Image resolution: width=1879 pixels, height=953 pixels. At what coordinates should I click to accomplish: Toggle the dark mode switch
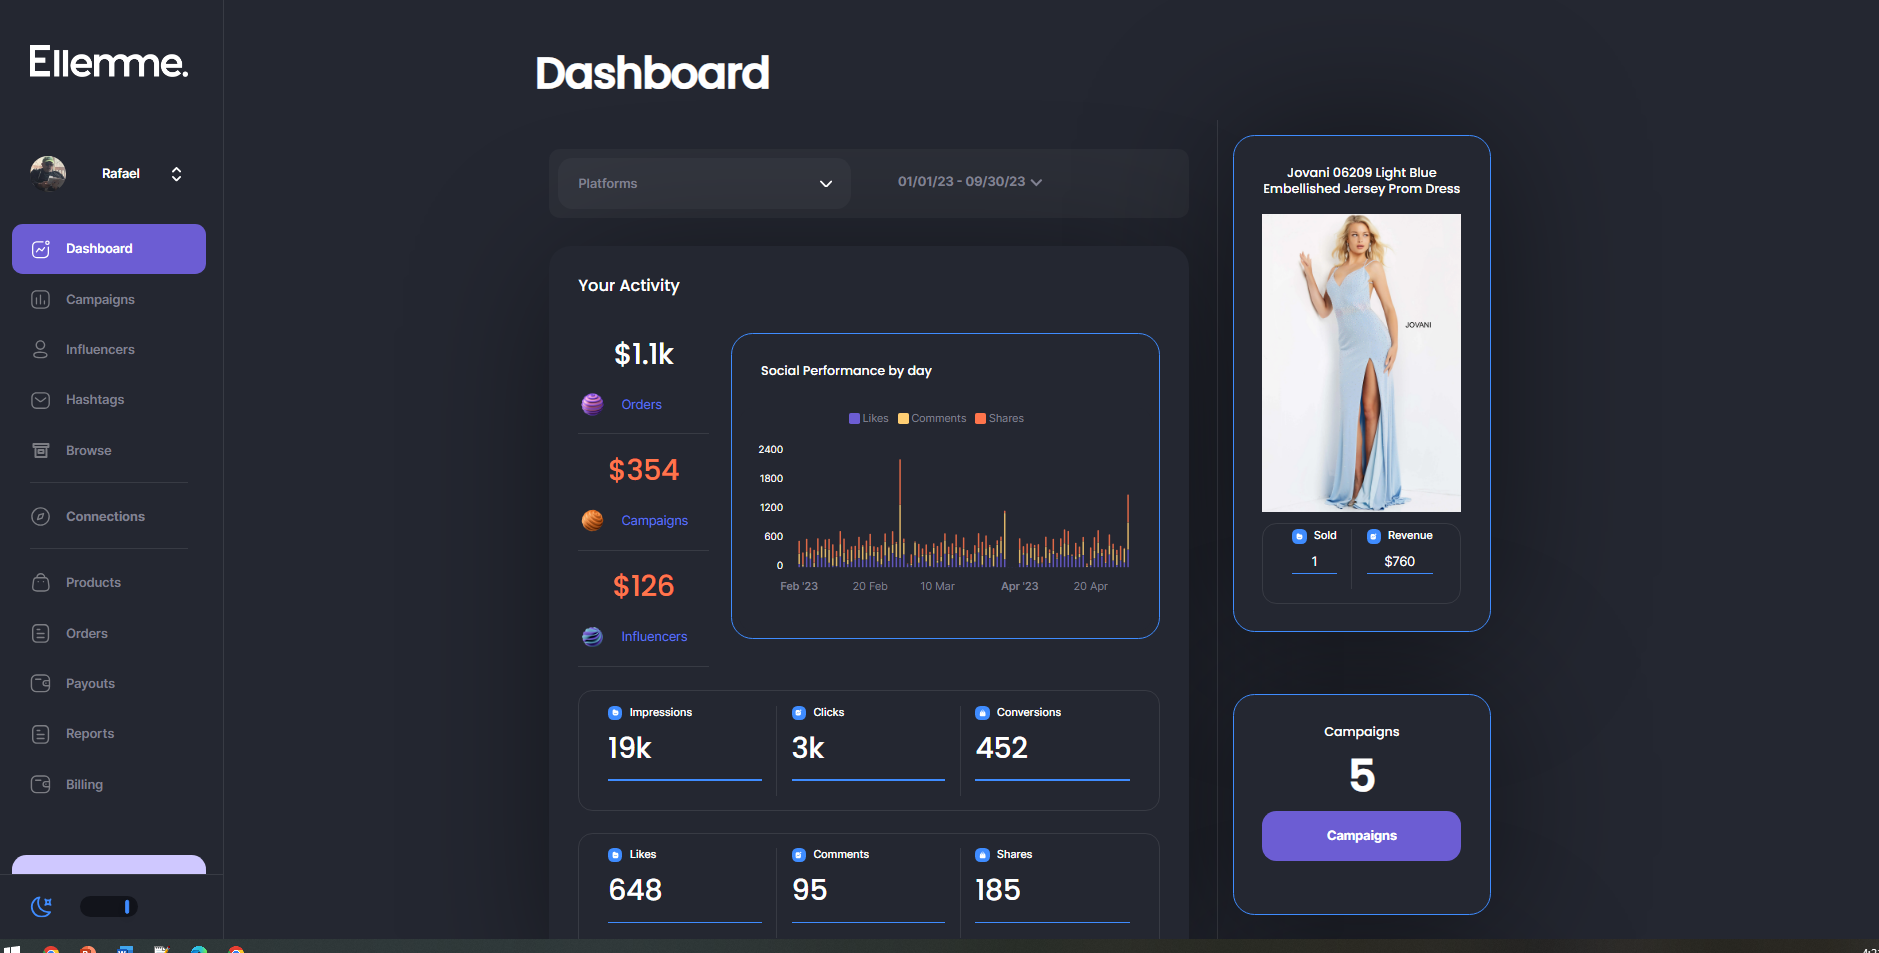(x=108, y=907)
